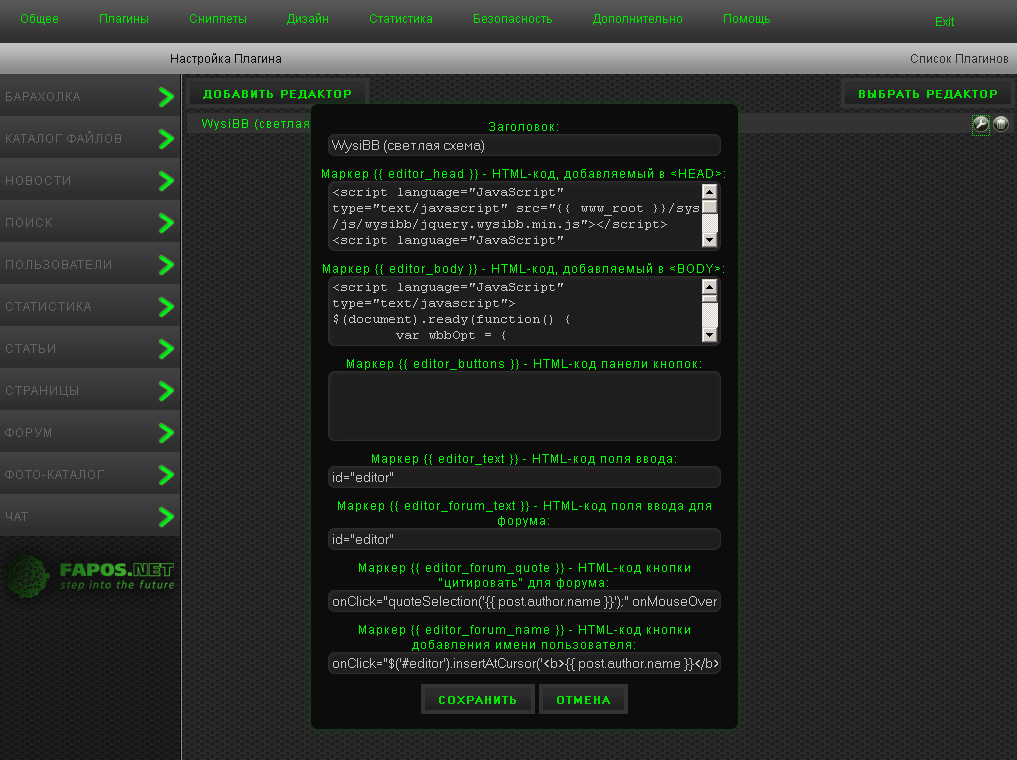Screen dimensions: 1017x760
Task: Expand the Статьи sidebar arrow
Action: pyautogui.click(x=167, y=349)
